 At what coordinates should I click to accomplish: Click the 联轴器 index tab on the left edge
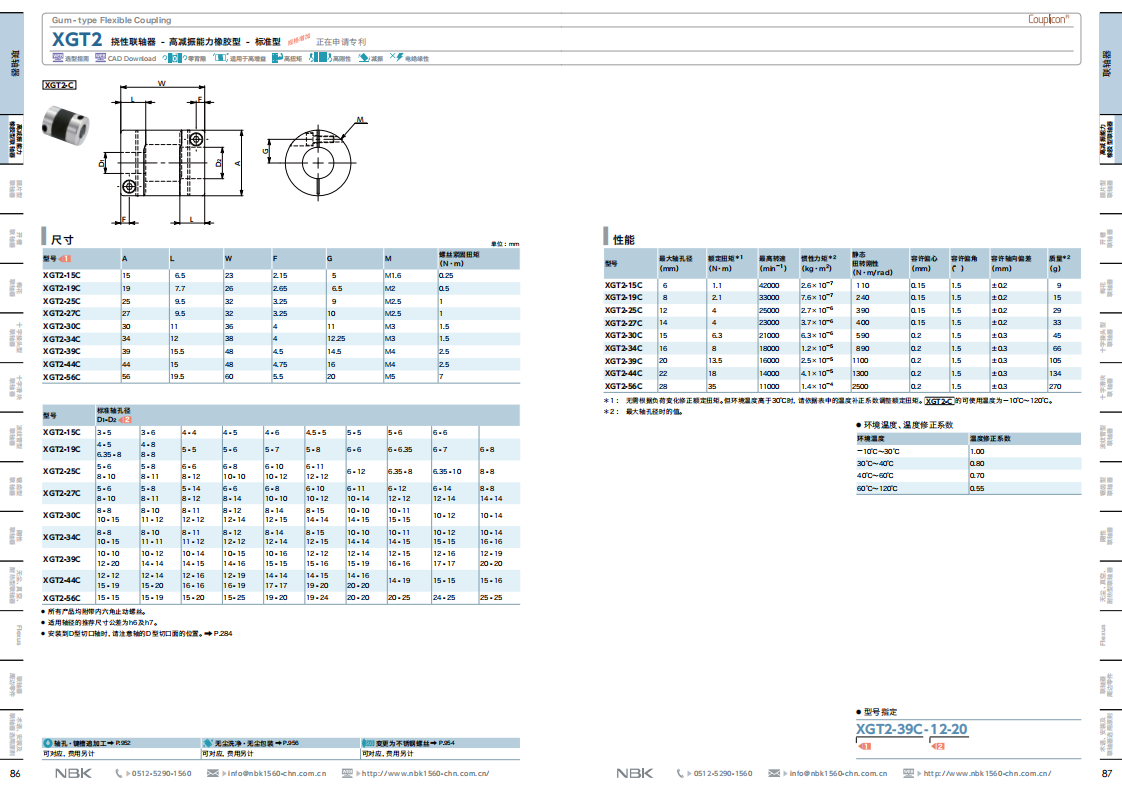tap(11, 63)
